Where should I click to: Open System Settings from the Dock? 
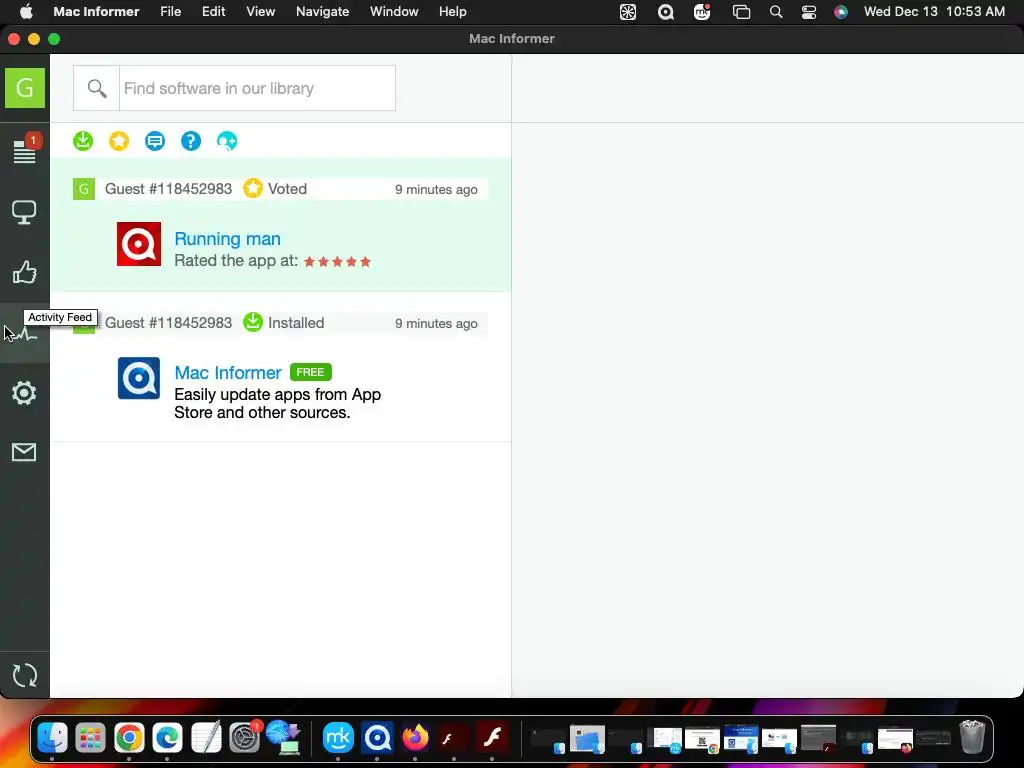244,738
